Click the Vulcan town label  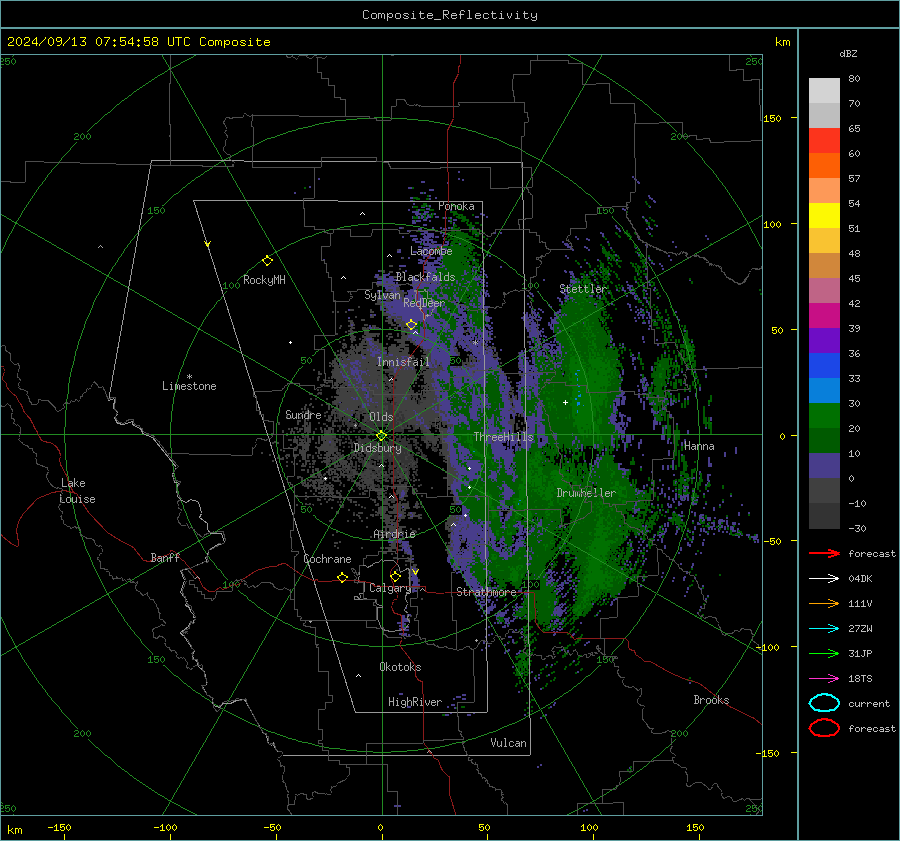tap(509, 743)
